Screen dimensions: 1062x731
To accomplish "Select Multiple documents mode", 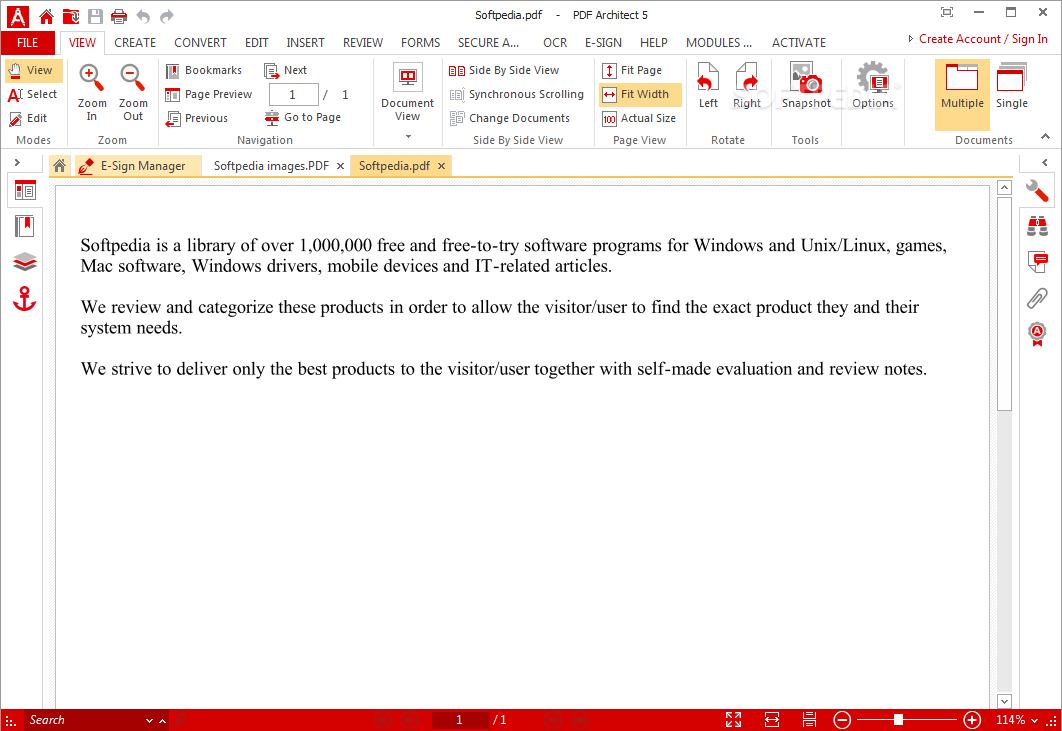I will [962, 94].
